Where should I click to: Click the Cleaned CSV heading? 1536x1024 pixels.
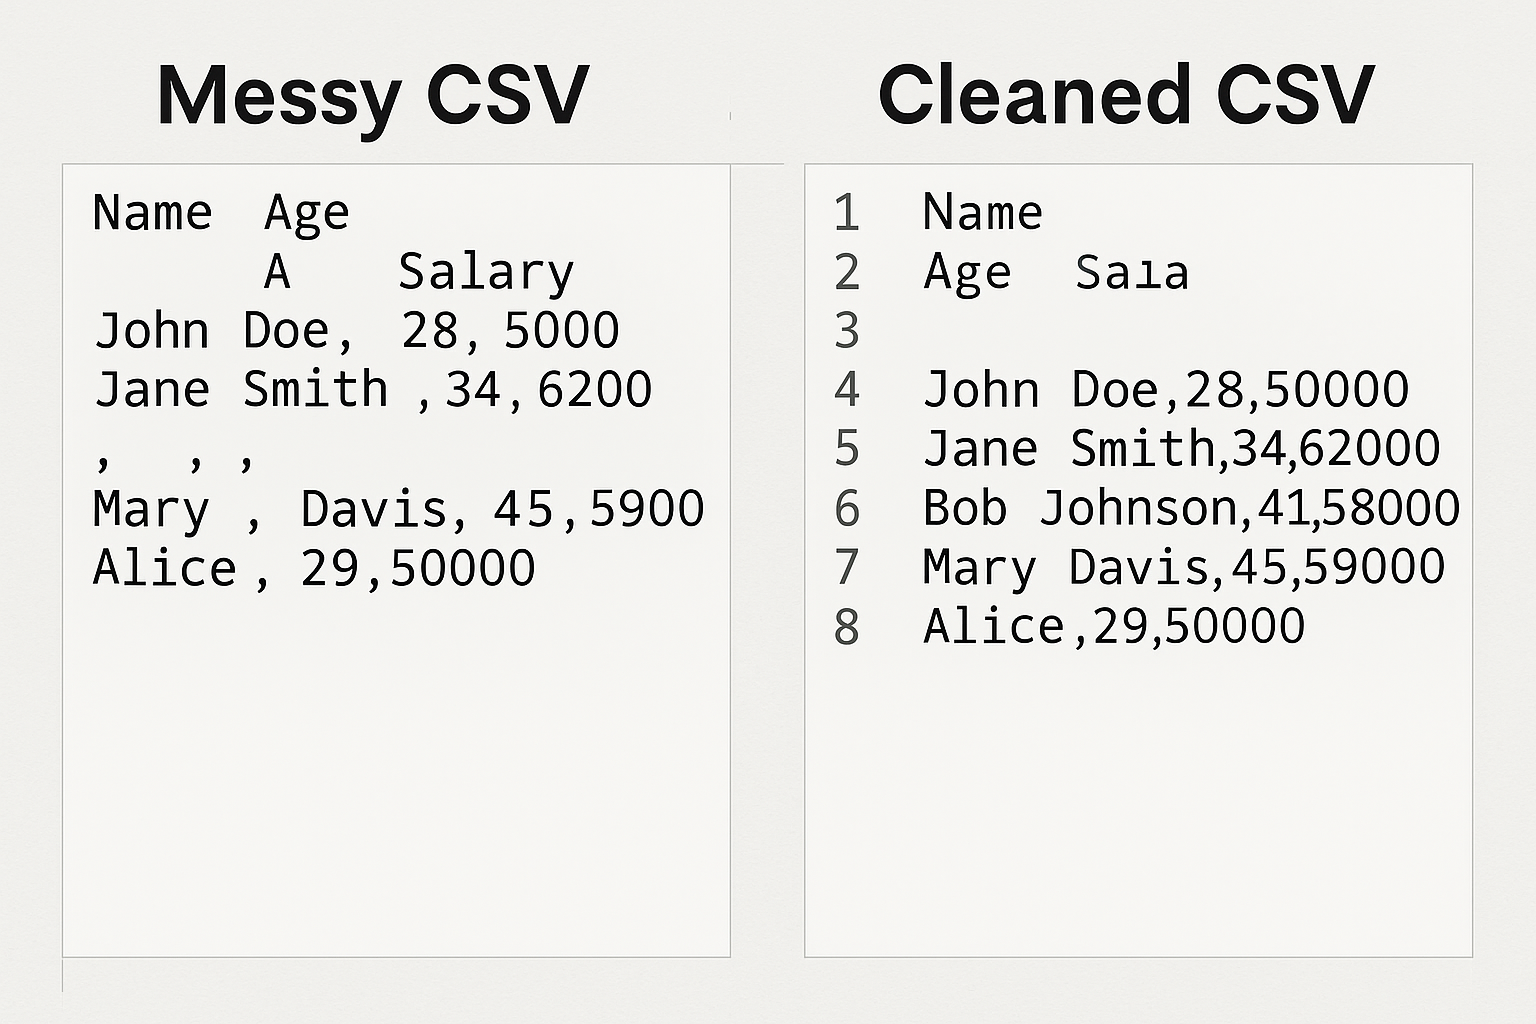[x=1126, y=94]
